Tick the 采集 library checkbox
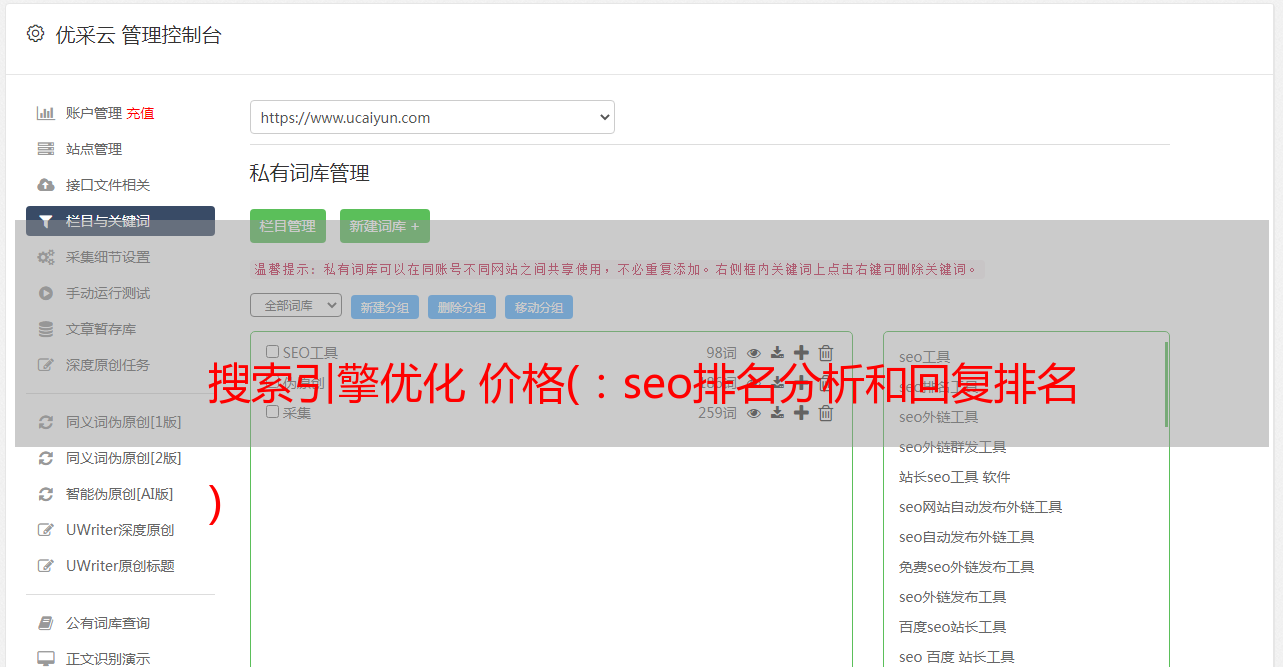1283x667 pixels. pos(272,411)
